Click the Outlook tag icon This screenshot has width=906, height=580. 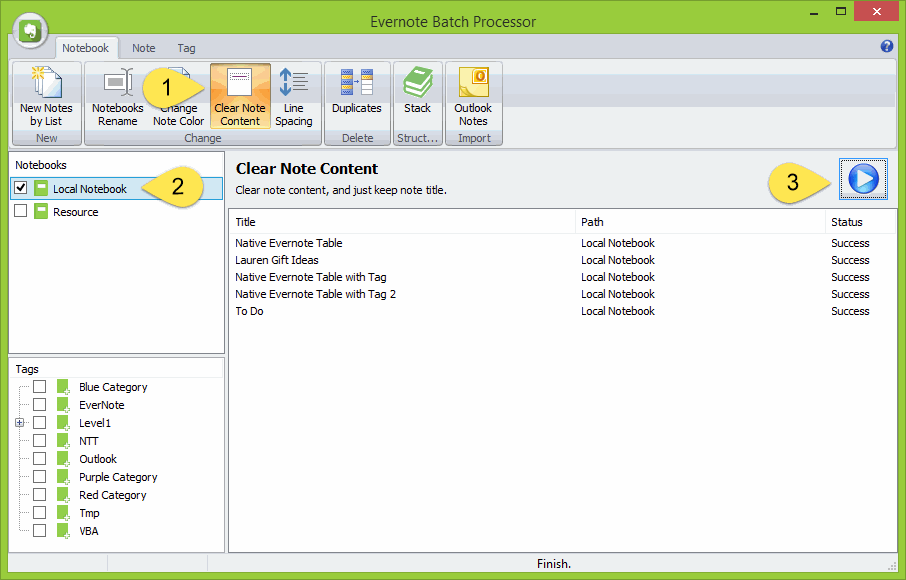(63, 459)
